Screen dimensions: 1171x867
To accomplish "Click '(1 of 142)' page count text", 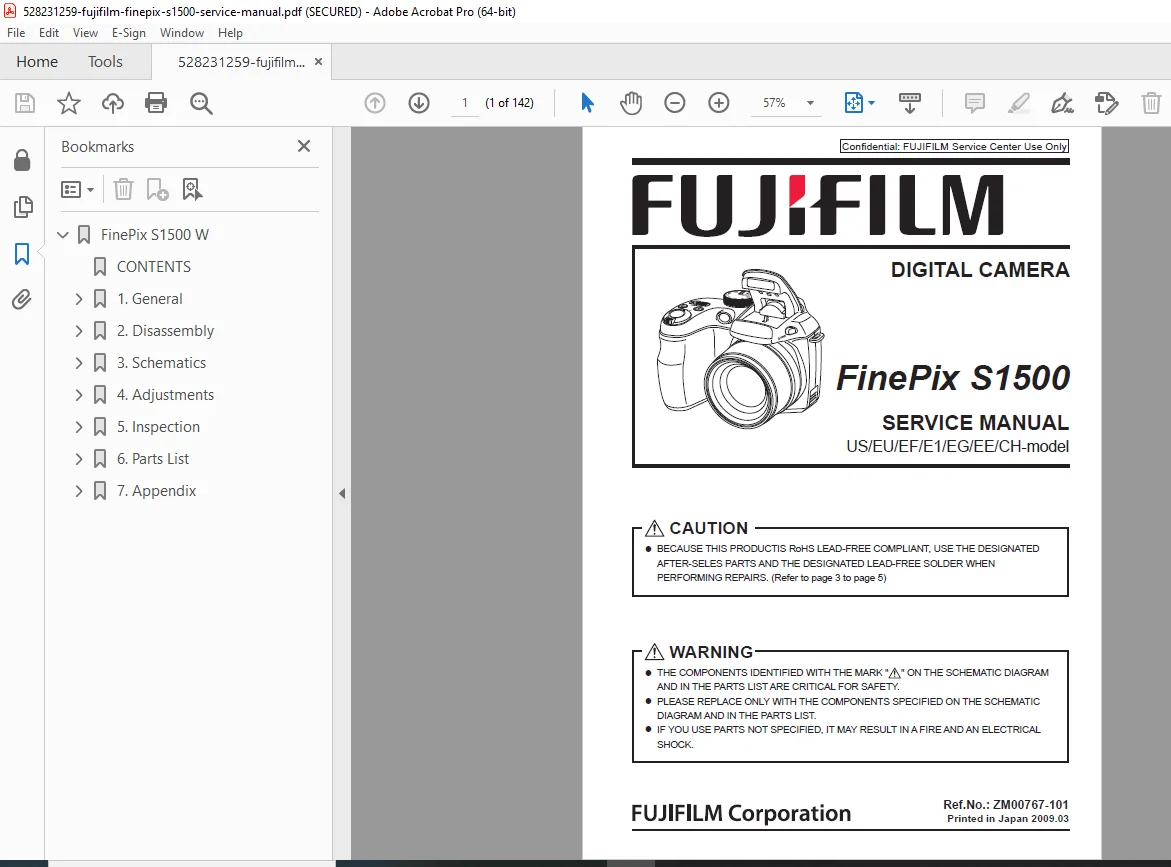I will click(509, 103).
